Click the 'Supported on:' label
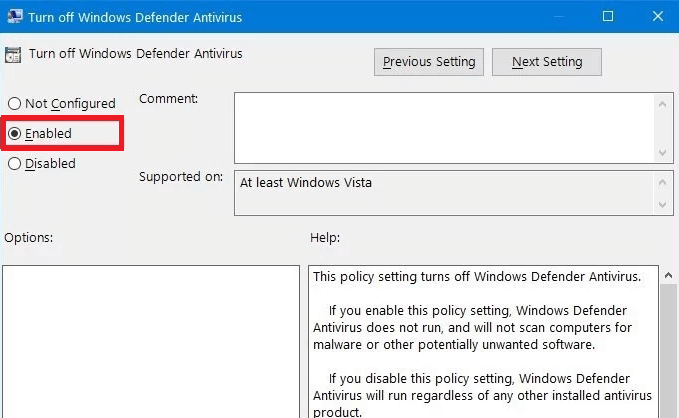This screenshot has height=418, width=679. point(181,177)
